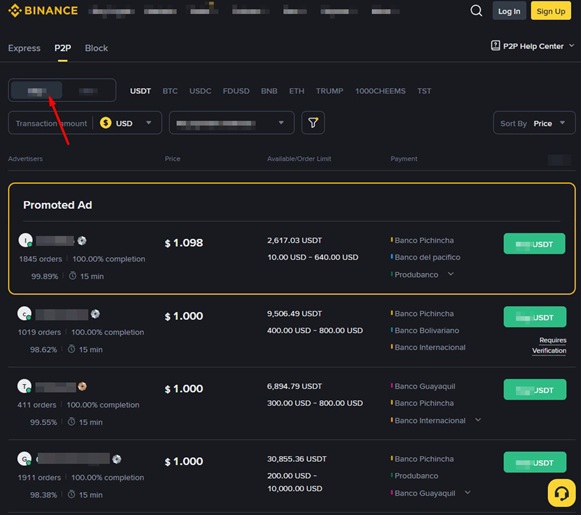Choose the USDC crypto tab
Viewport: 581px width, 515px height.
(x=200, y=91)
